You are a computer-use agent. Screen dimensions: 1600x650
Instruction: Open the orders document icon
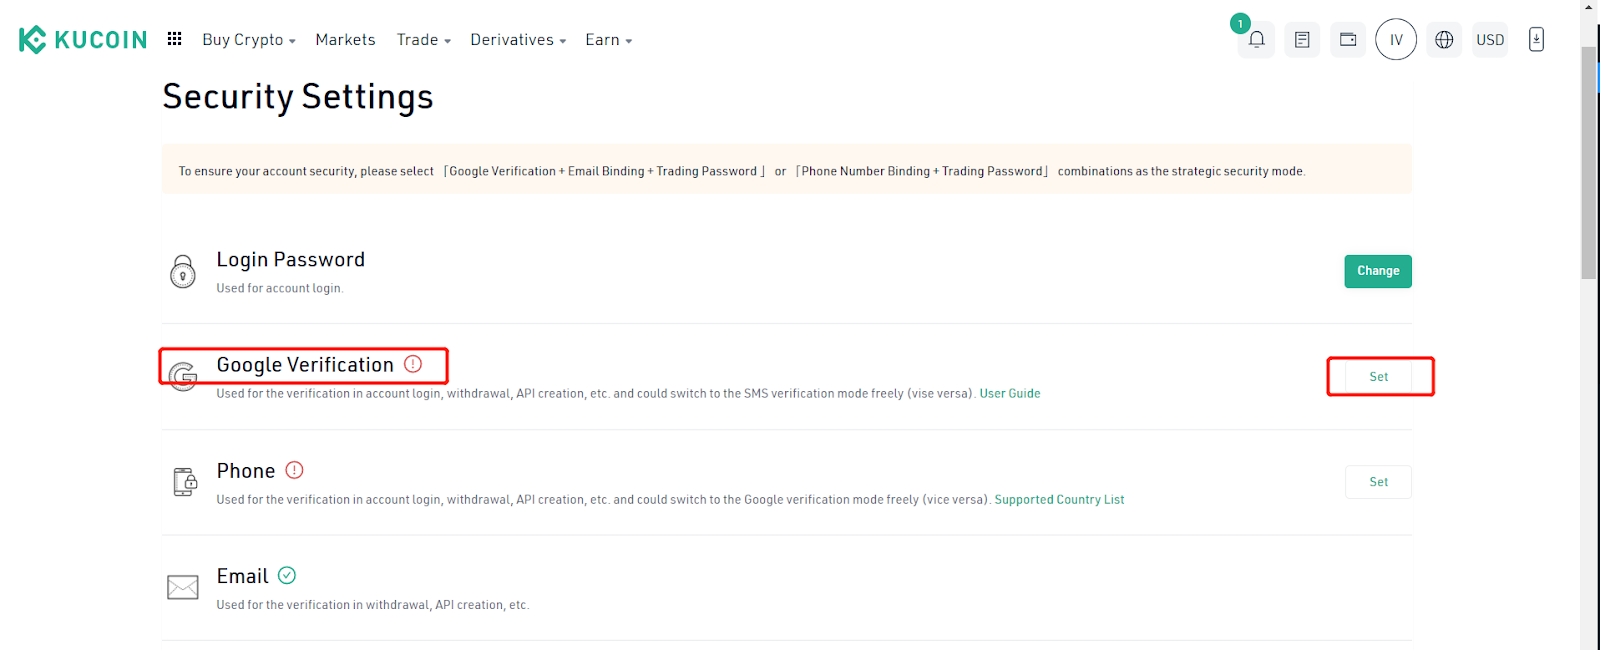[1301, 40]
